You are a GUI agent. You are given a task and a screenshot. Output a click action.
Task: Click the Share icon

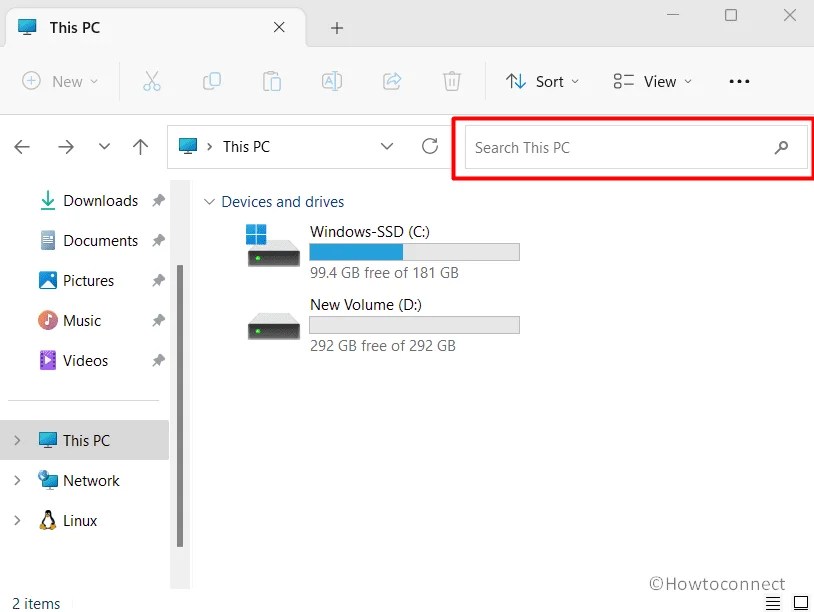(x=392, y=81)
